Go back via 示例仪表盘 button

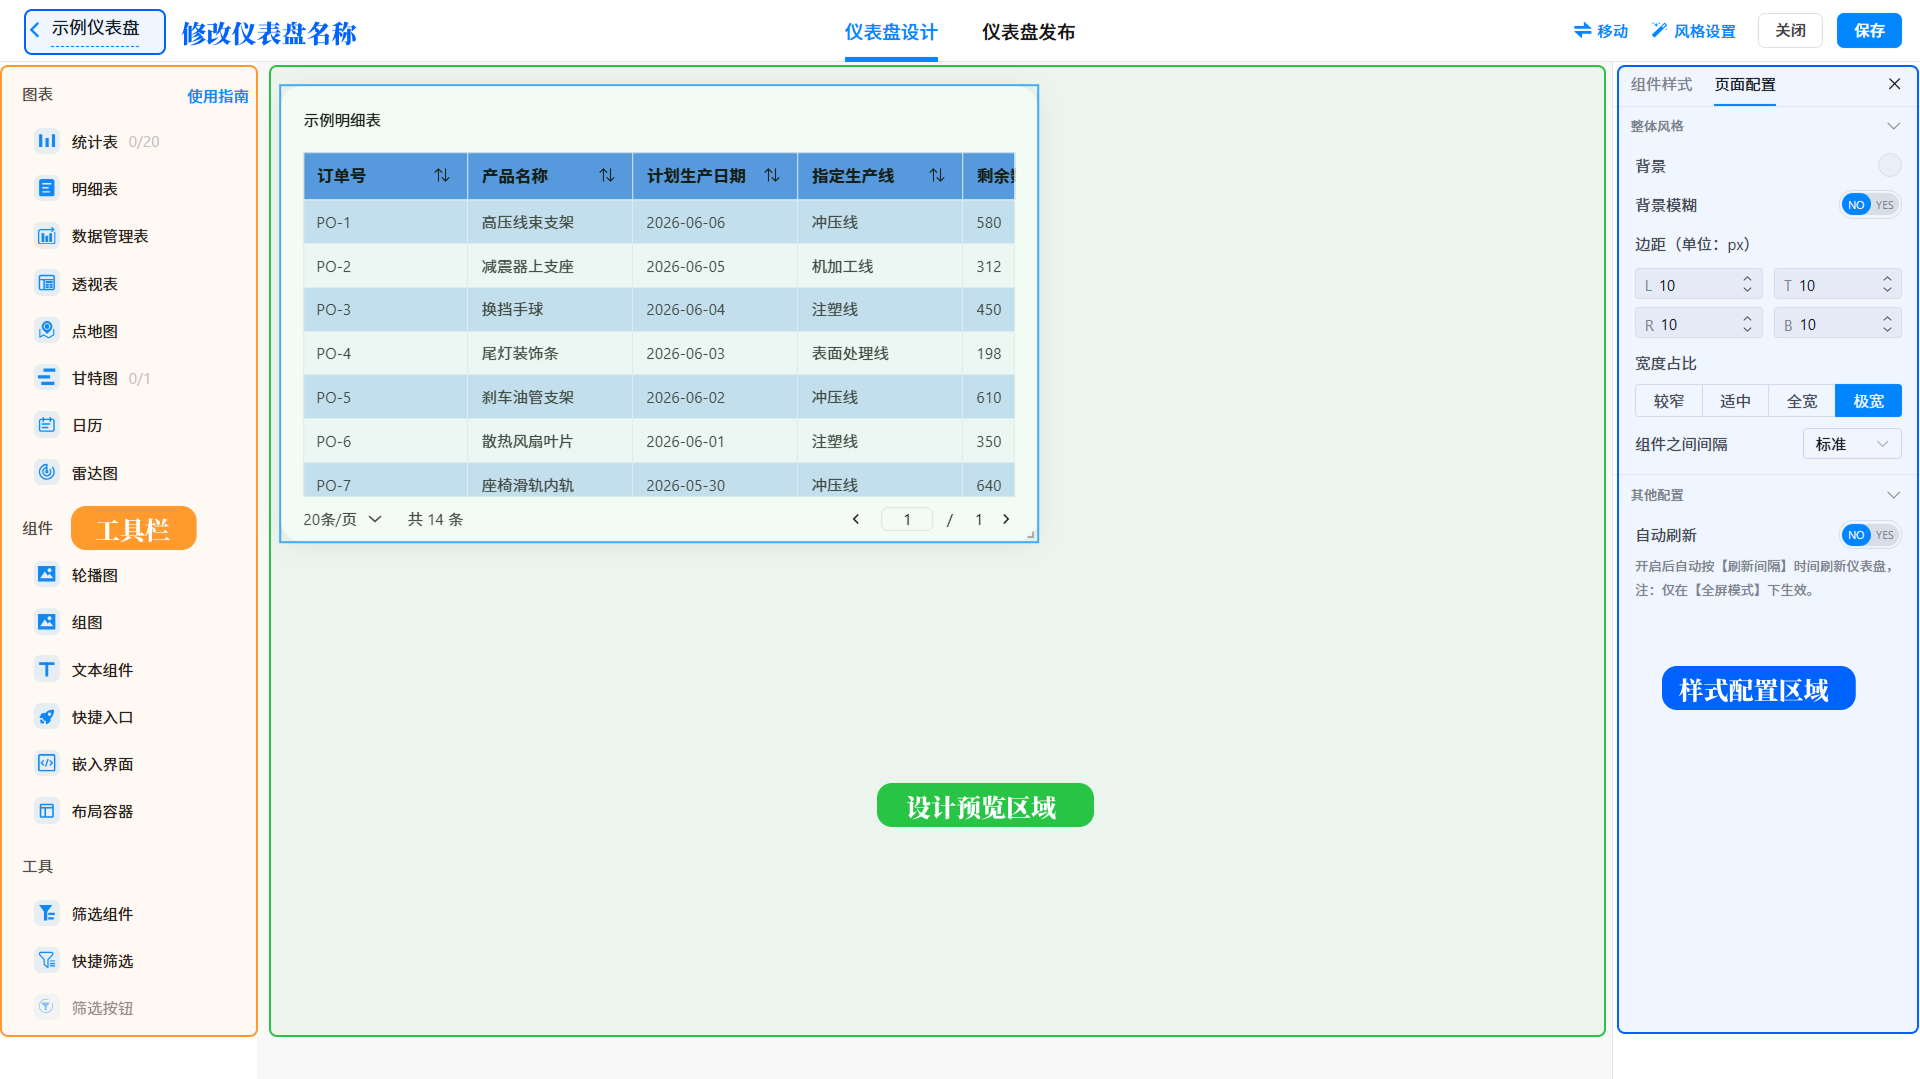tap(94, 31)
